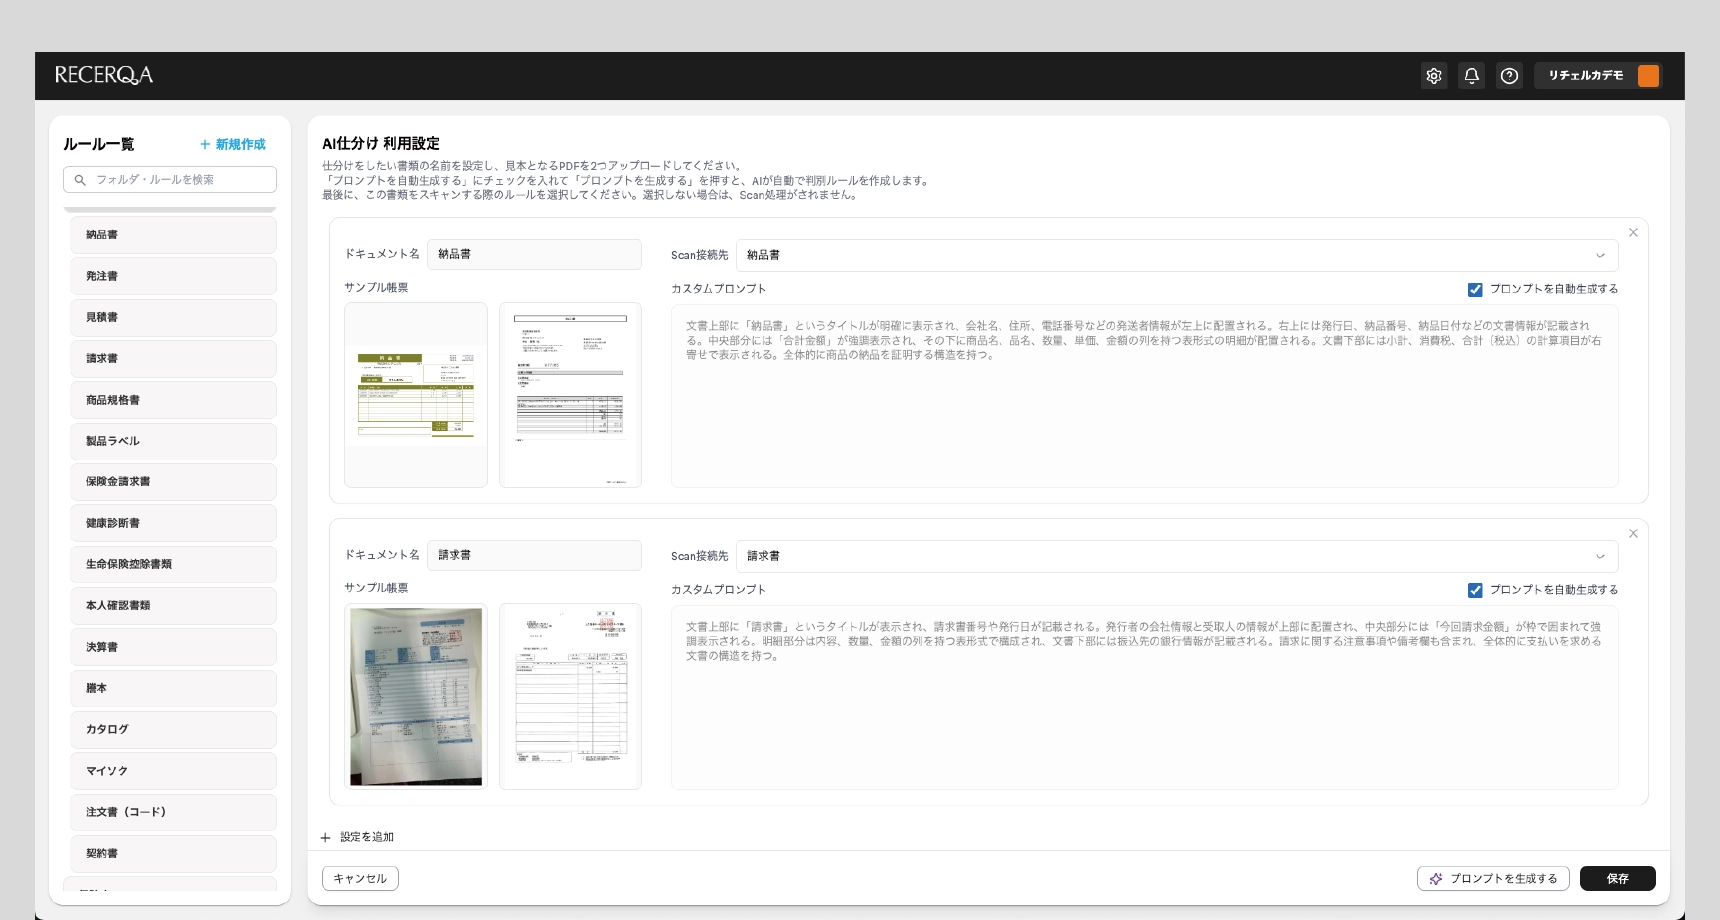This screenshot has height=920, width=1720.
Task: Remove the 納品書 setting card with X
Action: point(1633,233)
